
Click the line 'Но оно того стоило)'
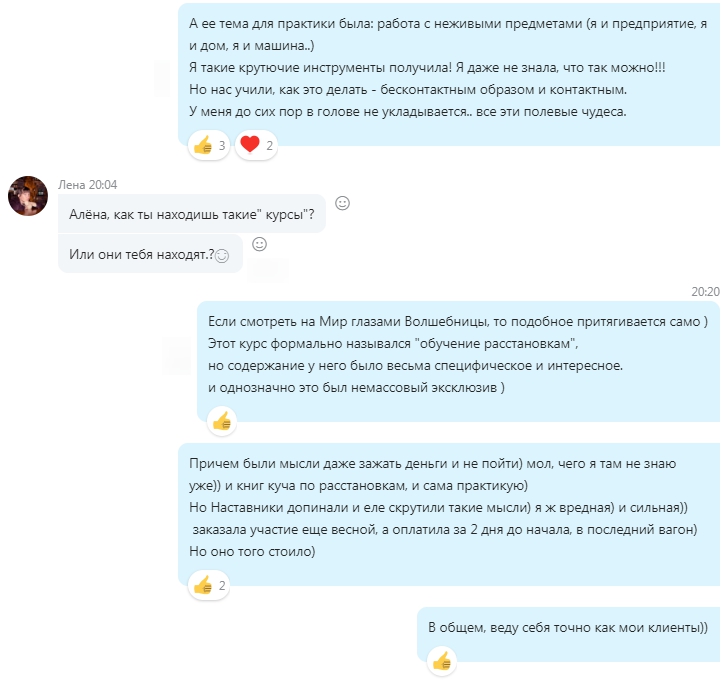pos(252,551)
